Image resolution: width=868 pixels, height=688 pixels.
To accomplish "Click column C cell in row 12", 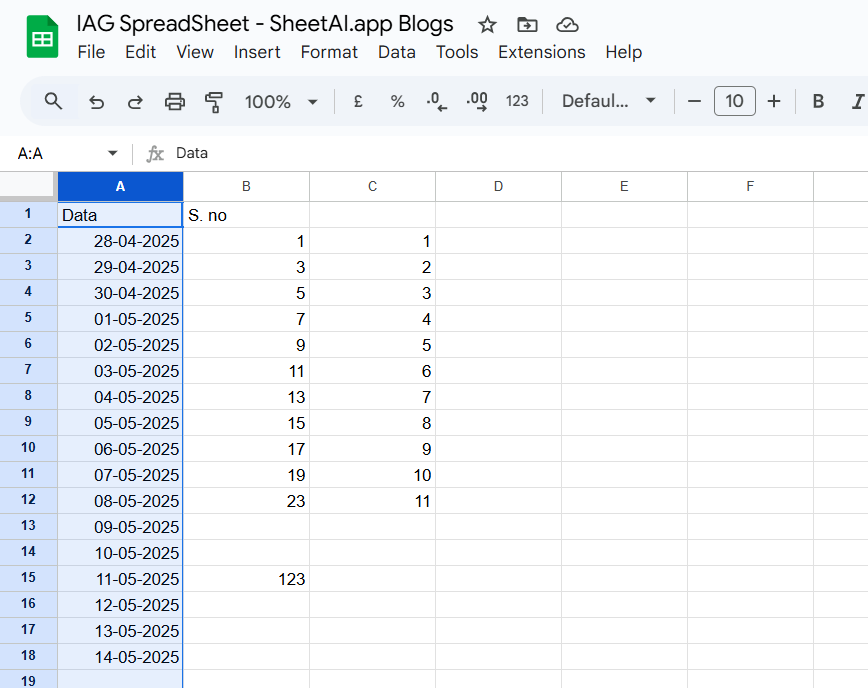I will (373, 501).
